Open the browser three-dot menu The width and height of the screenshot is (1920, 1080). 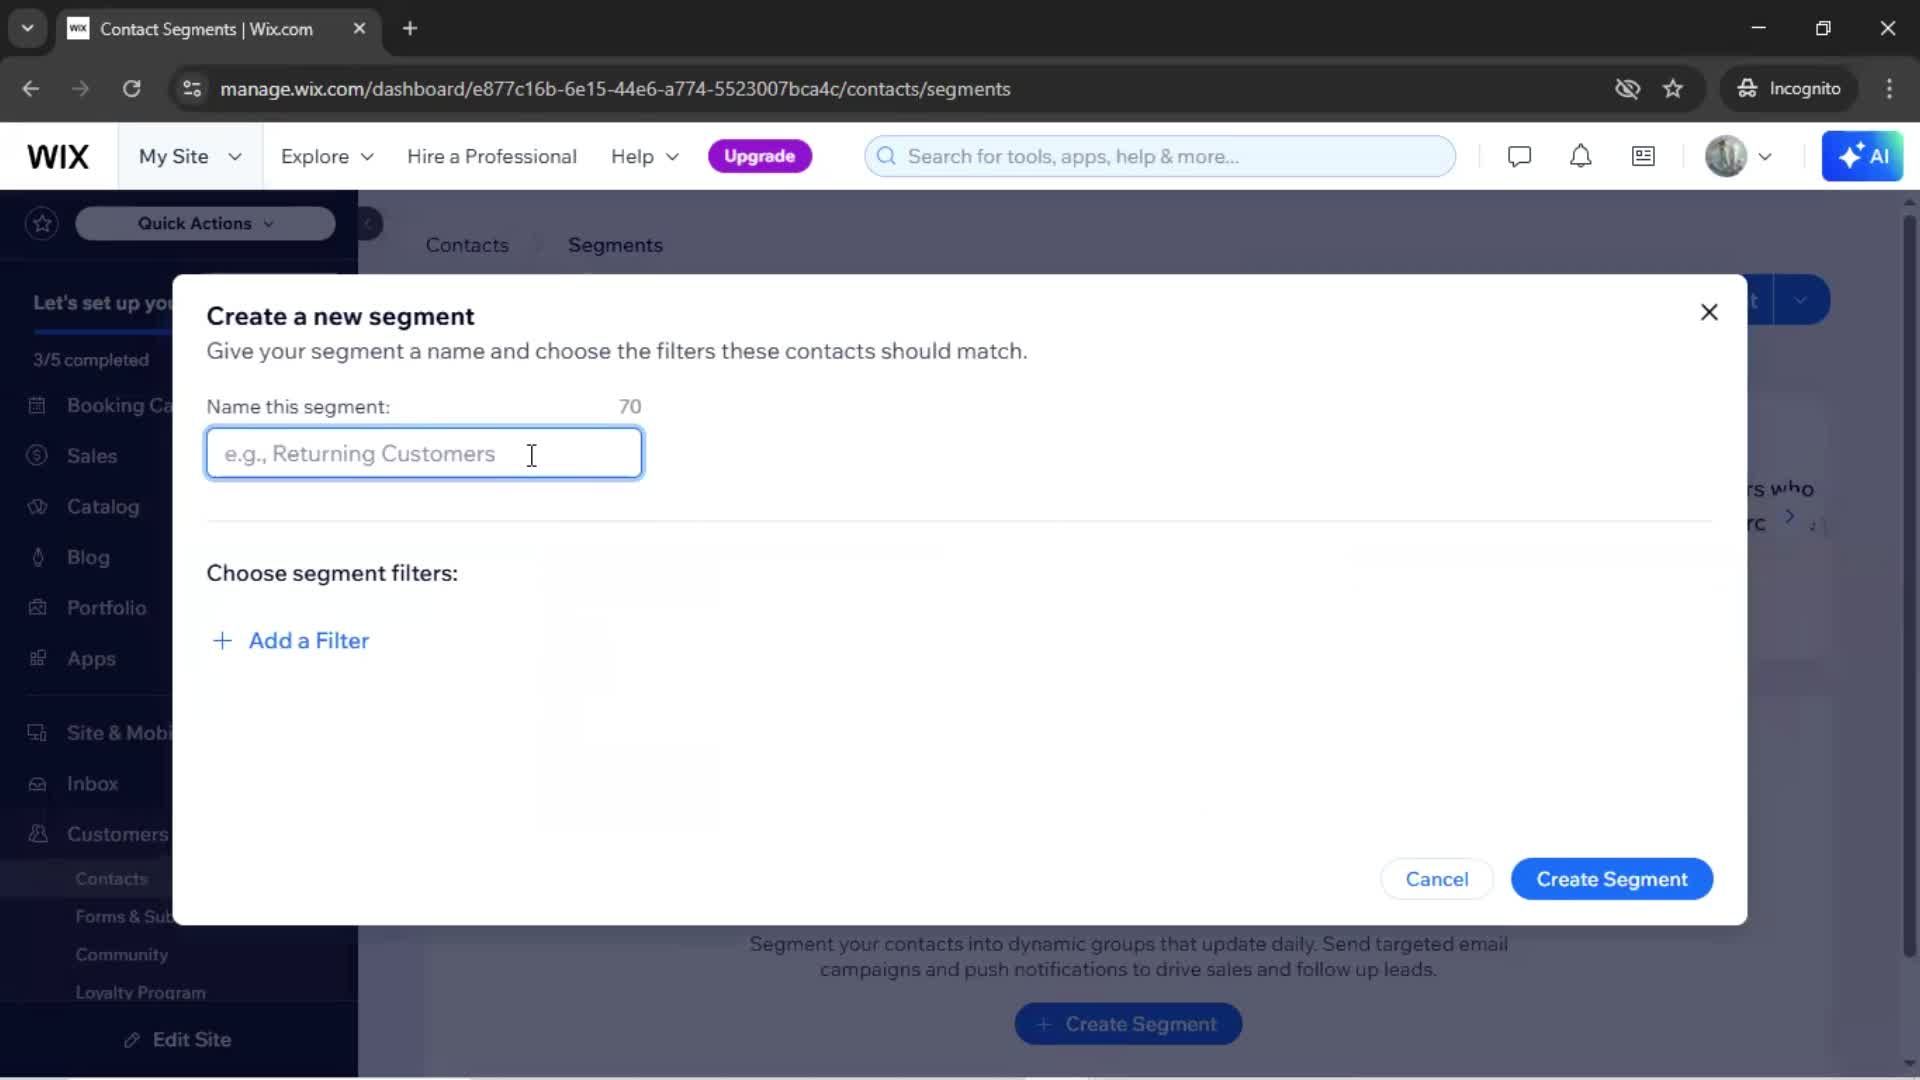coord(1889,88)
